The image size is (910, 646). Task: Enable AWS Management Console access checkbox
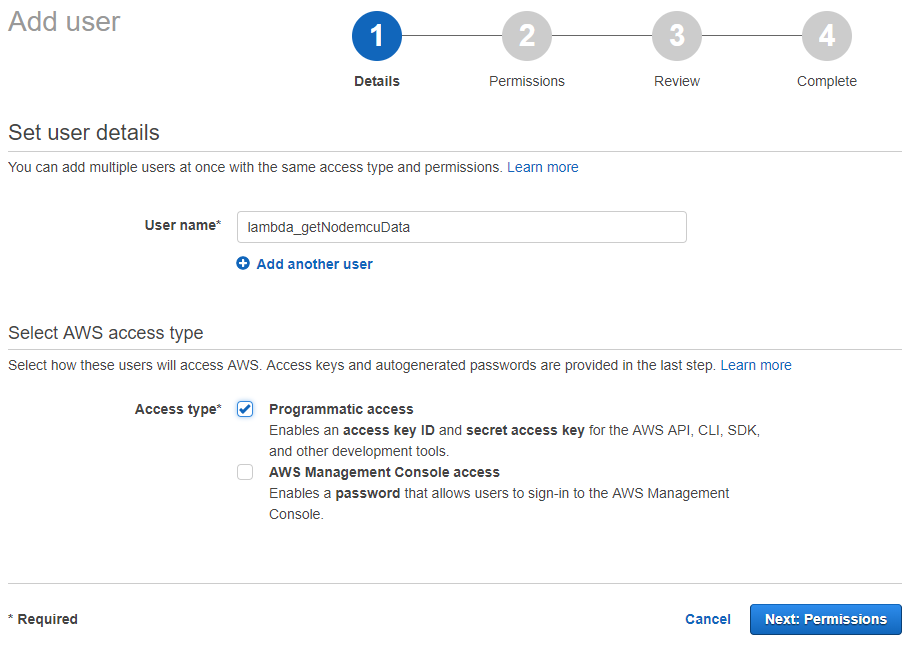(245, 472)
